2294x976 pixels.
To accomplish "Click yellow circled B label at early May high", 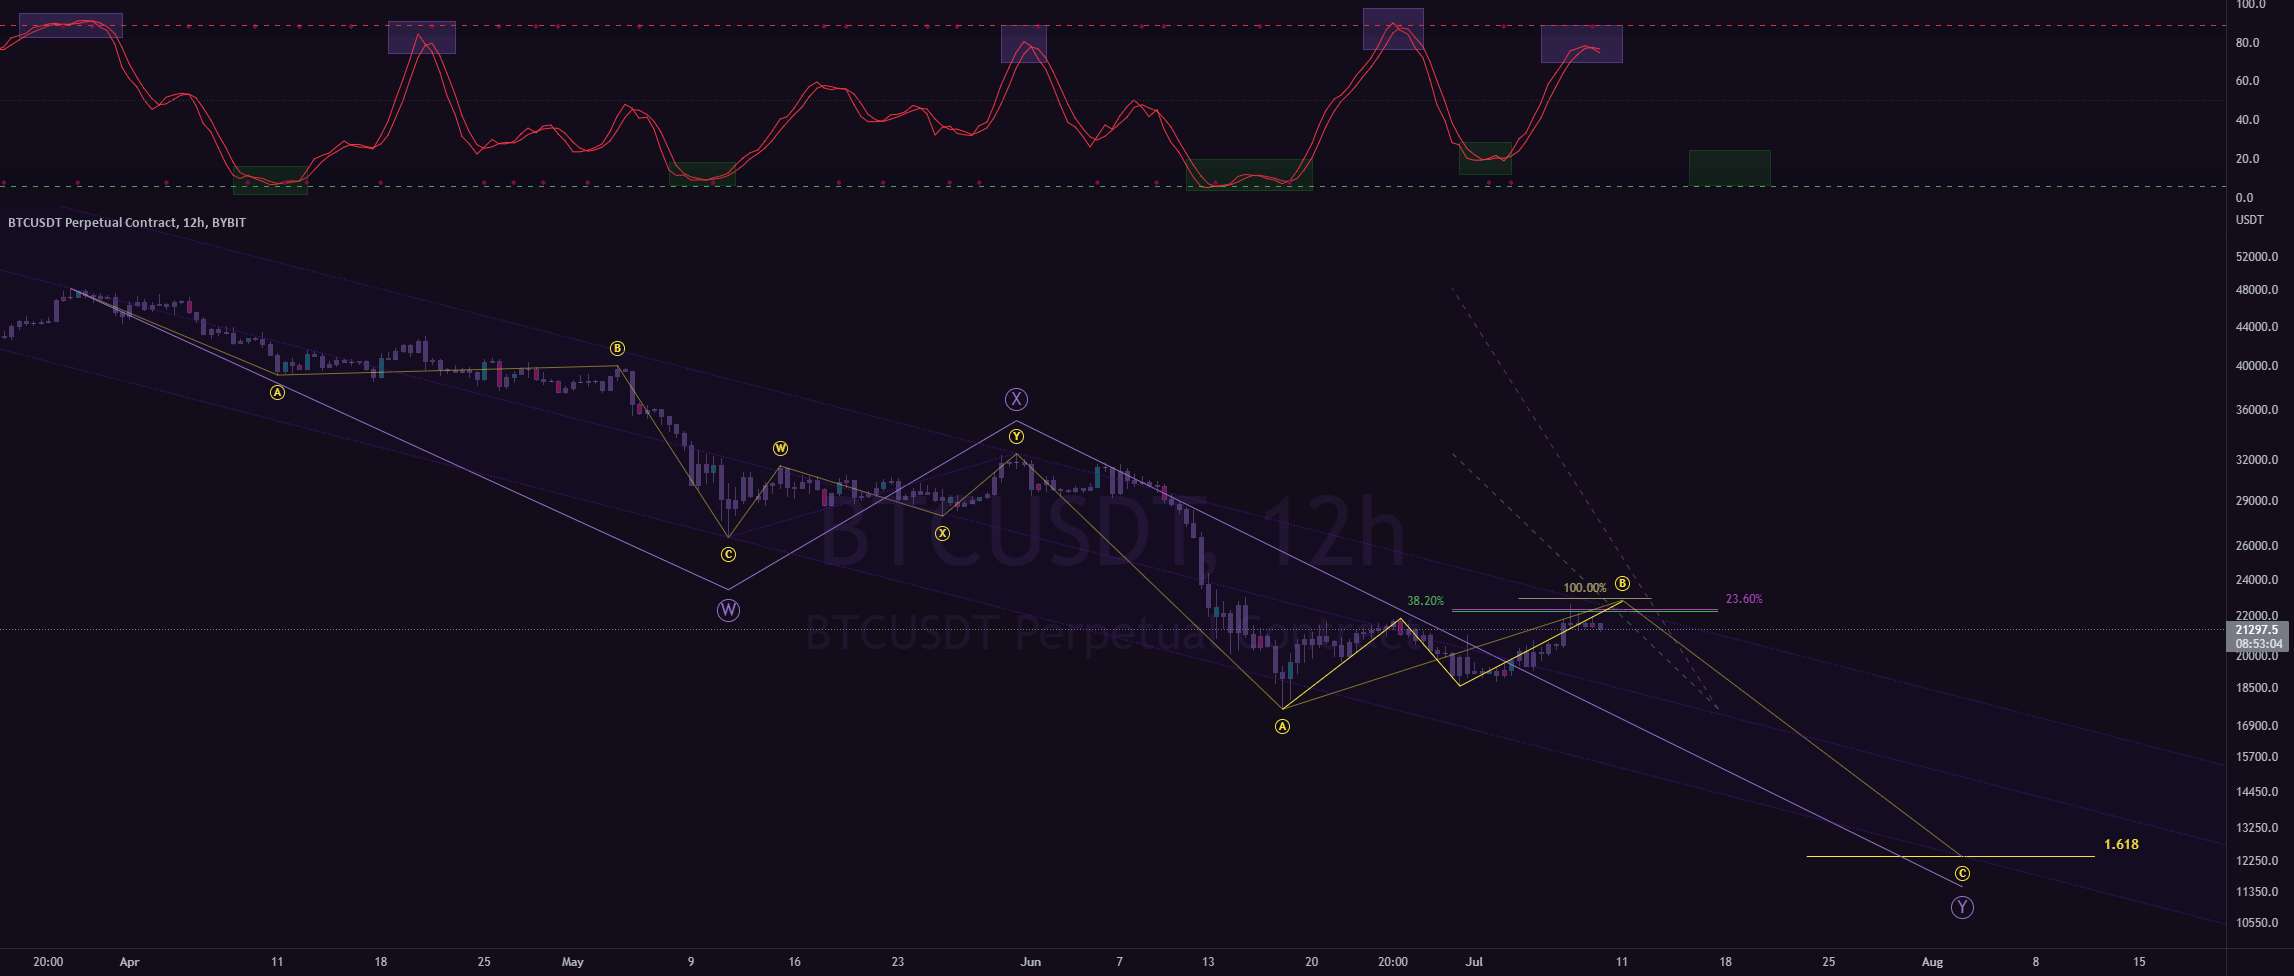I will click(x=617, y=348).
